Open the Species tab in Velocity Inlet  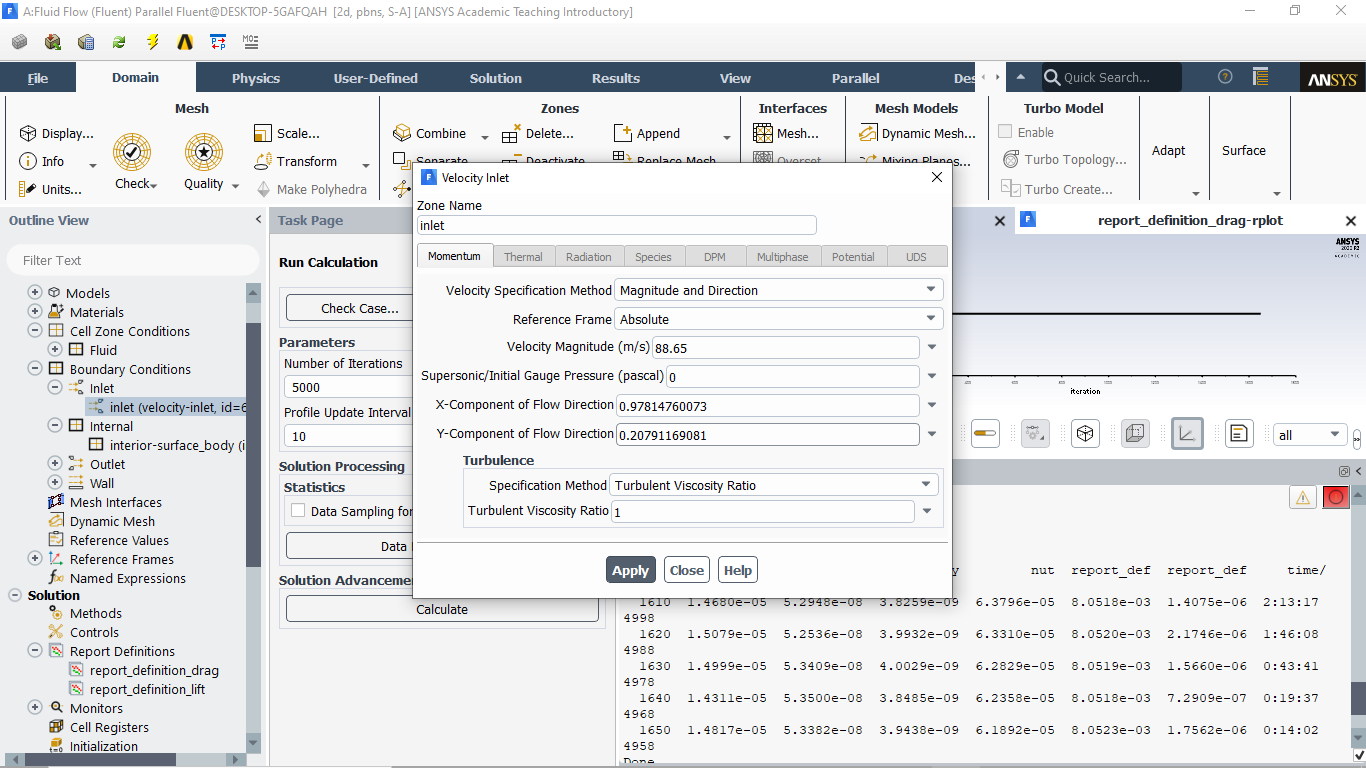point(653,257)
